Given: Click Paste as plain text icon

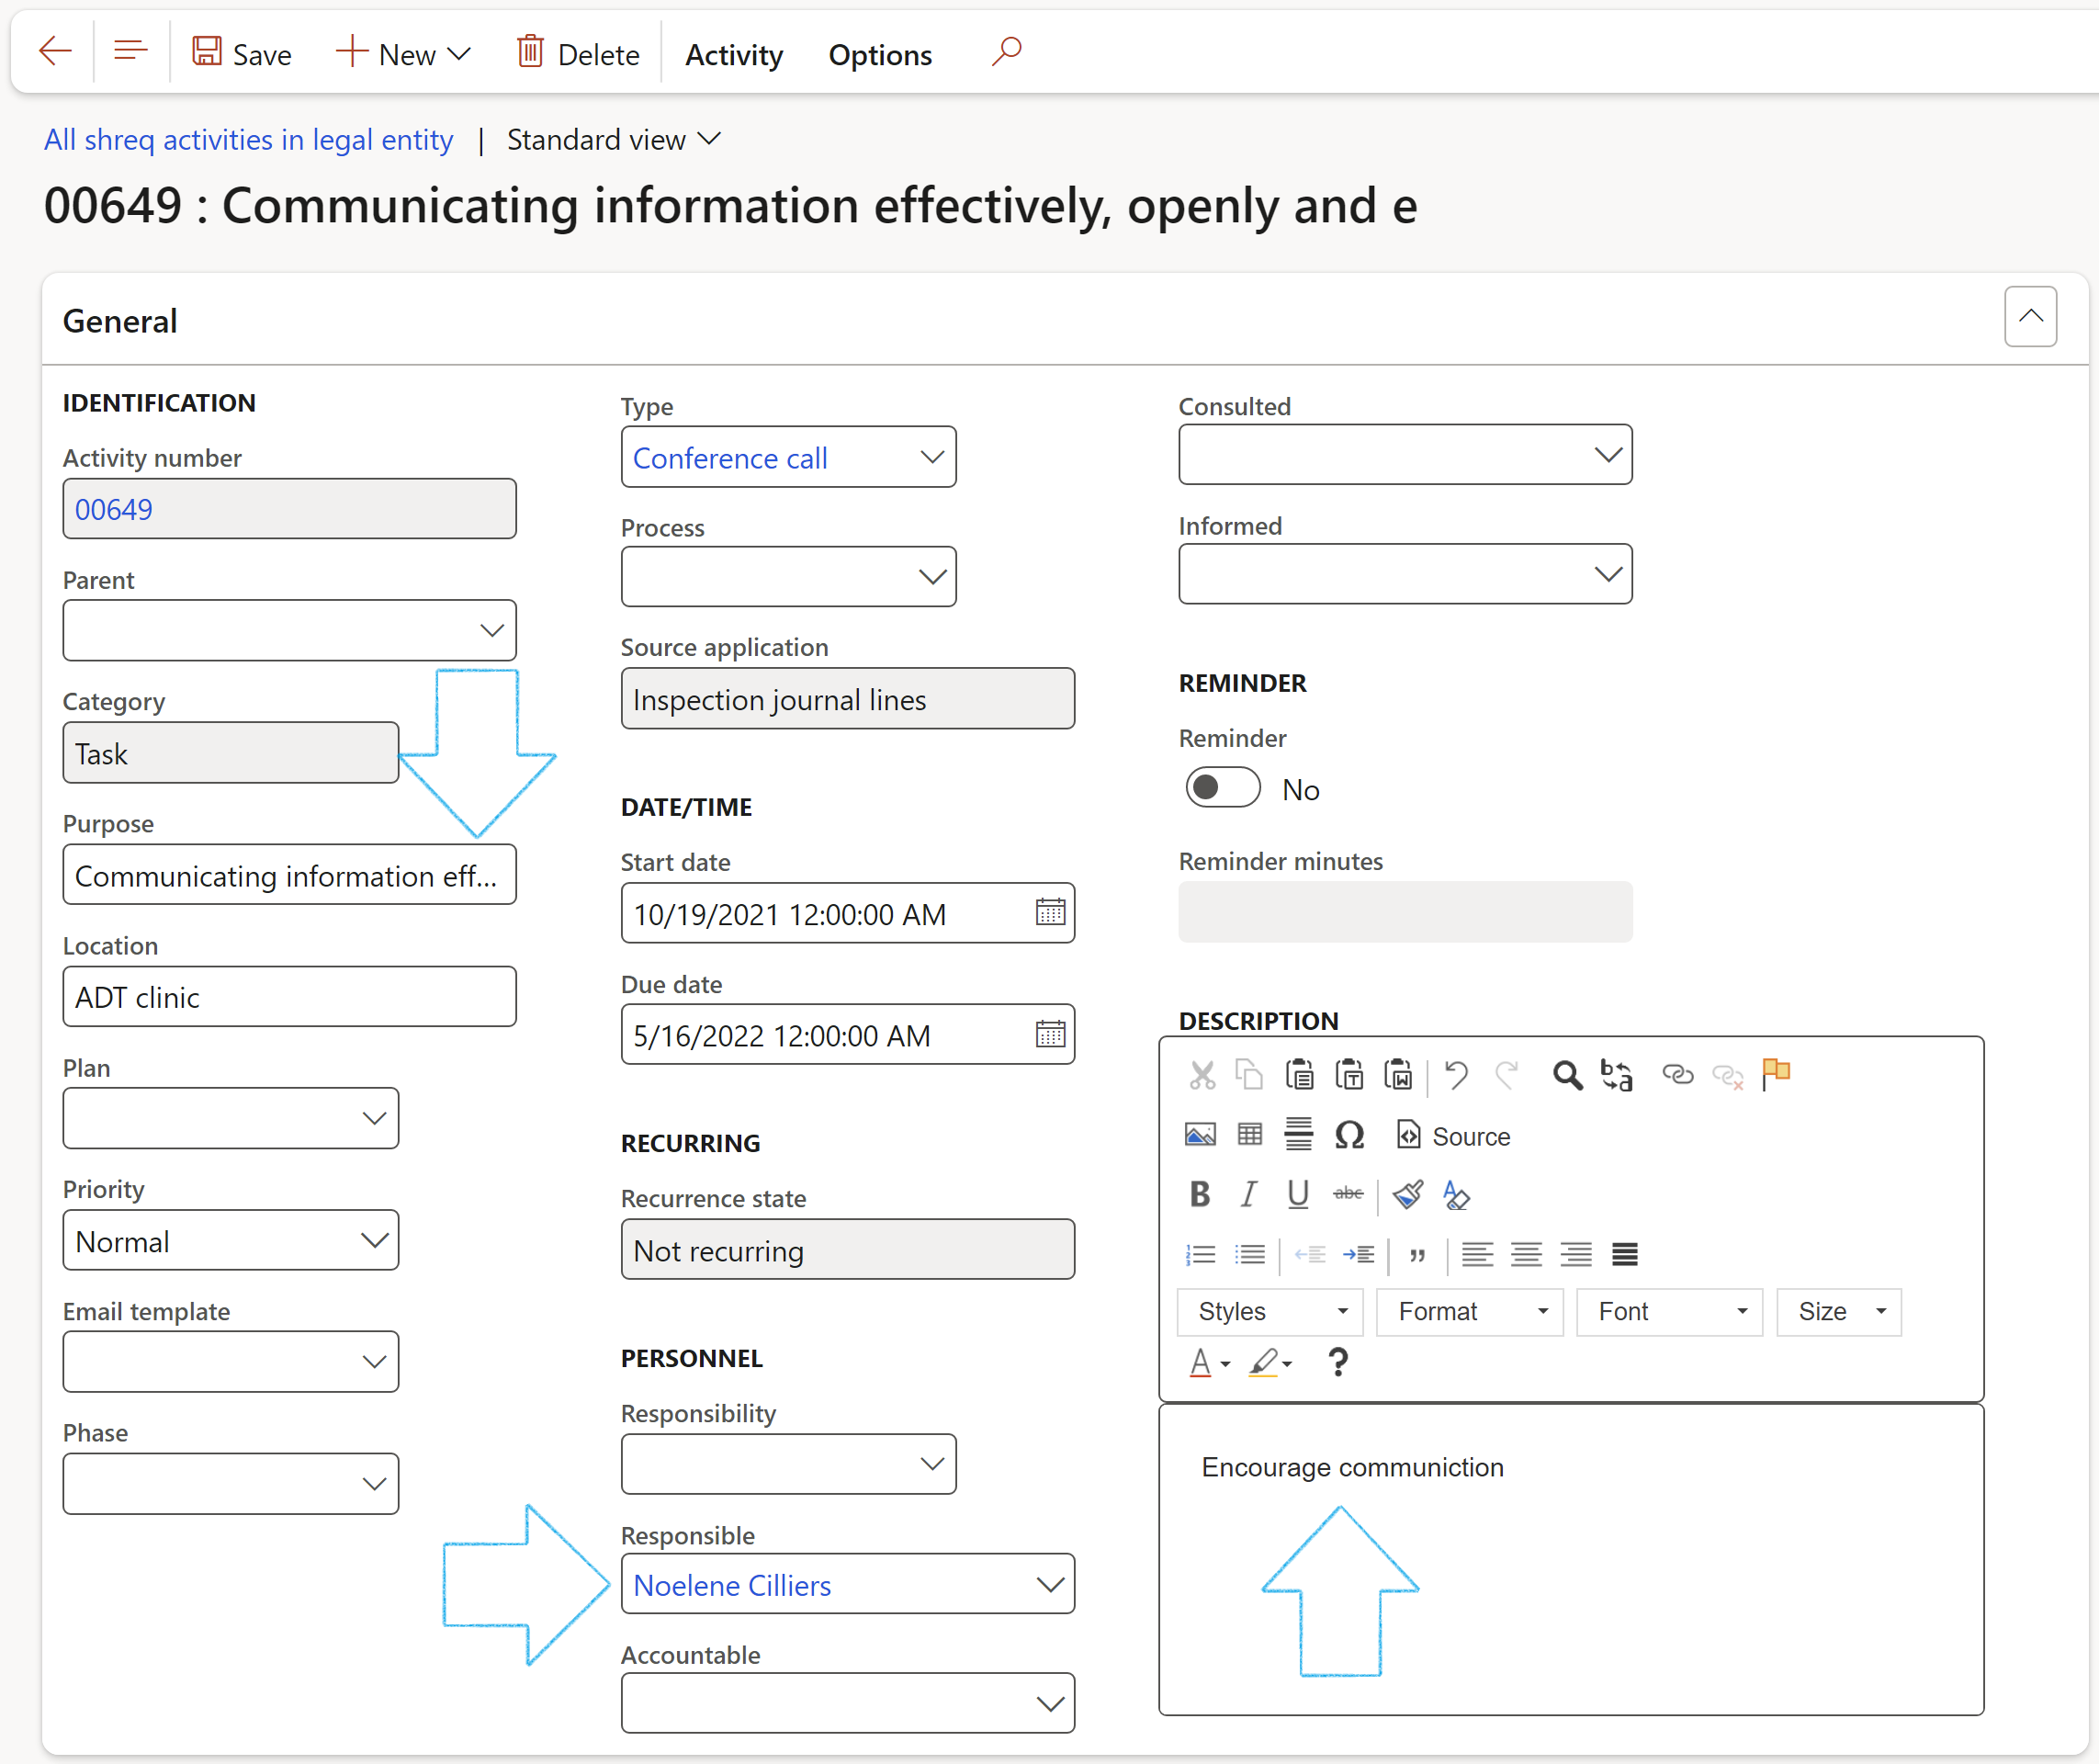Looking at the screenshot, I should 1349,1075.
